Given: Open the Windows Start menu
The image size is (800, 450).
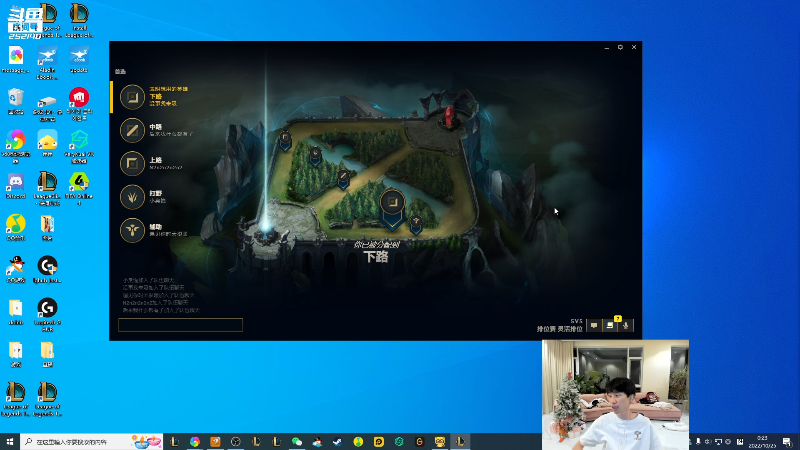Looking at the screenshot, I should coord(10,441).
